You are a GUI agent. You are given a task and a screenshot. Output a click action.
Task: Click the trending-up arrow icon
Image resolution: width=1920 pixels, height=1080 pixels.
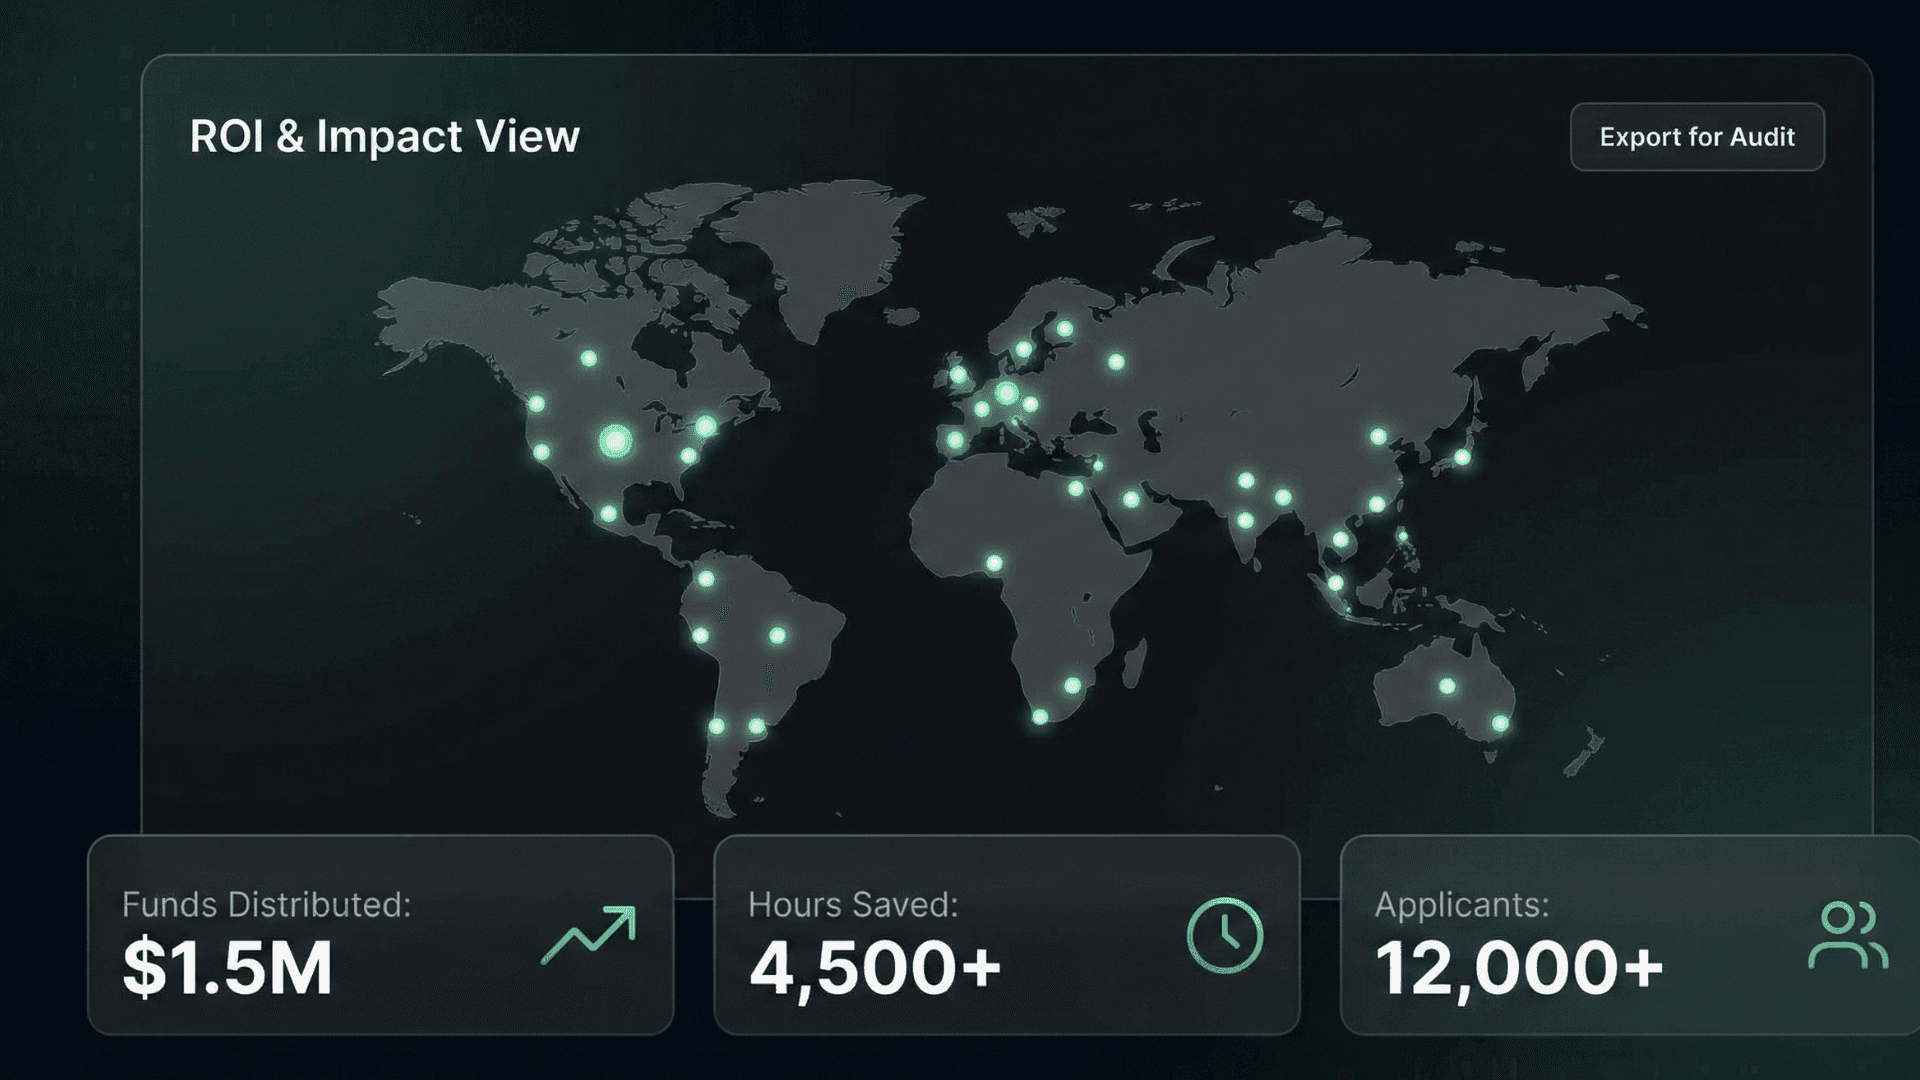589,935
